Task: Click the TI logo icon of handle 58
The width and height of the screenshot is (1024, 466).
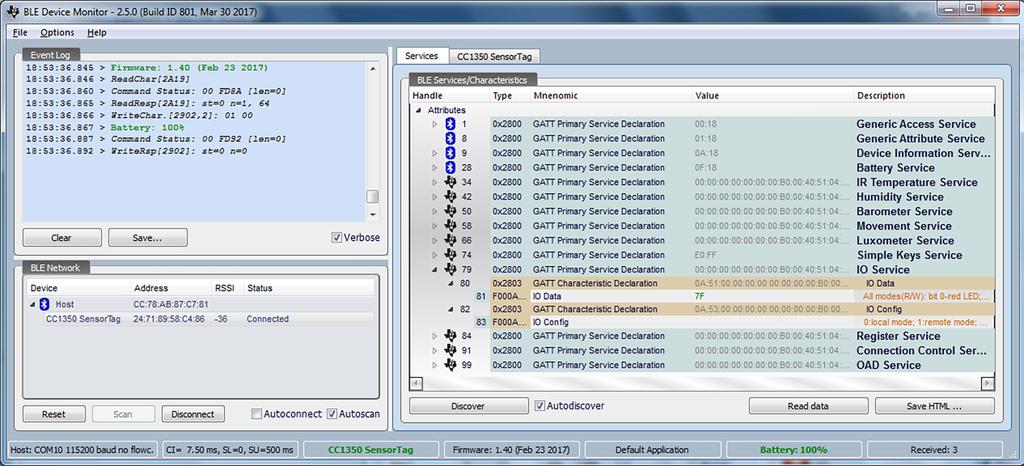Action: pos(450,226)
